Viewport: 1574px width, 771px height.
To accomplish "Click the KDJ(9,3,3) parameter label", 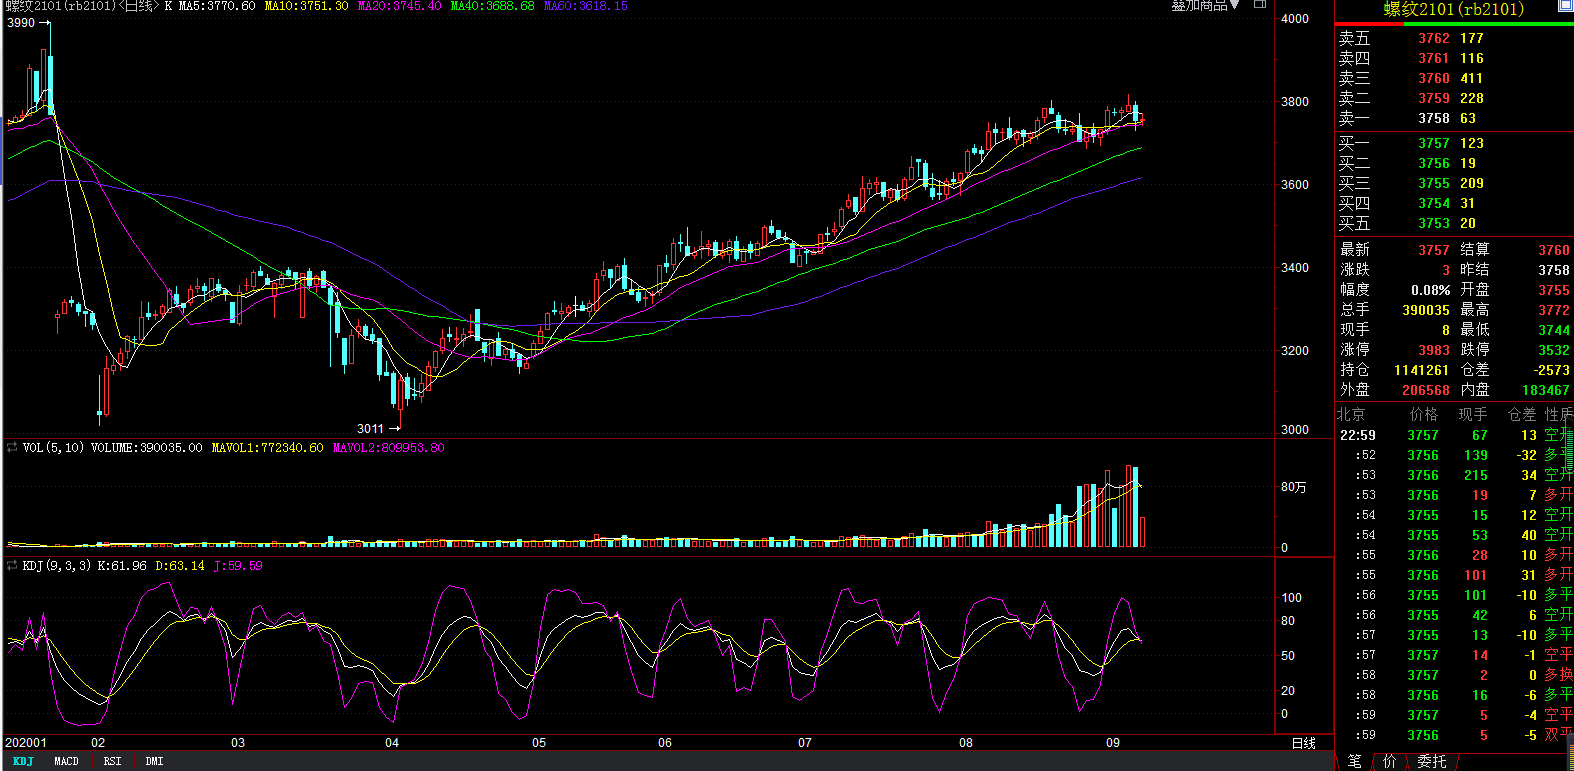I will [x=57, y=566].
